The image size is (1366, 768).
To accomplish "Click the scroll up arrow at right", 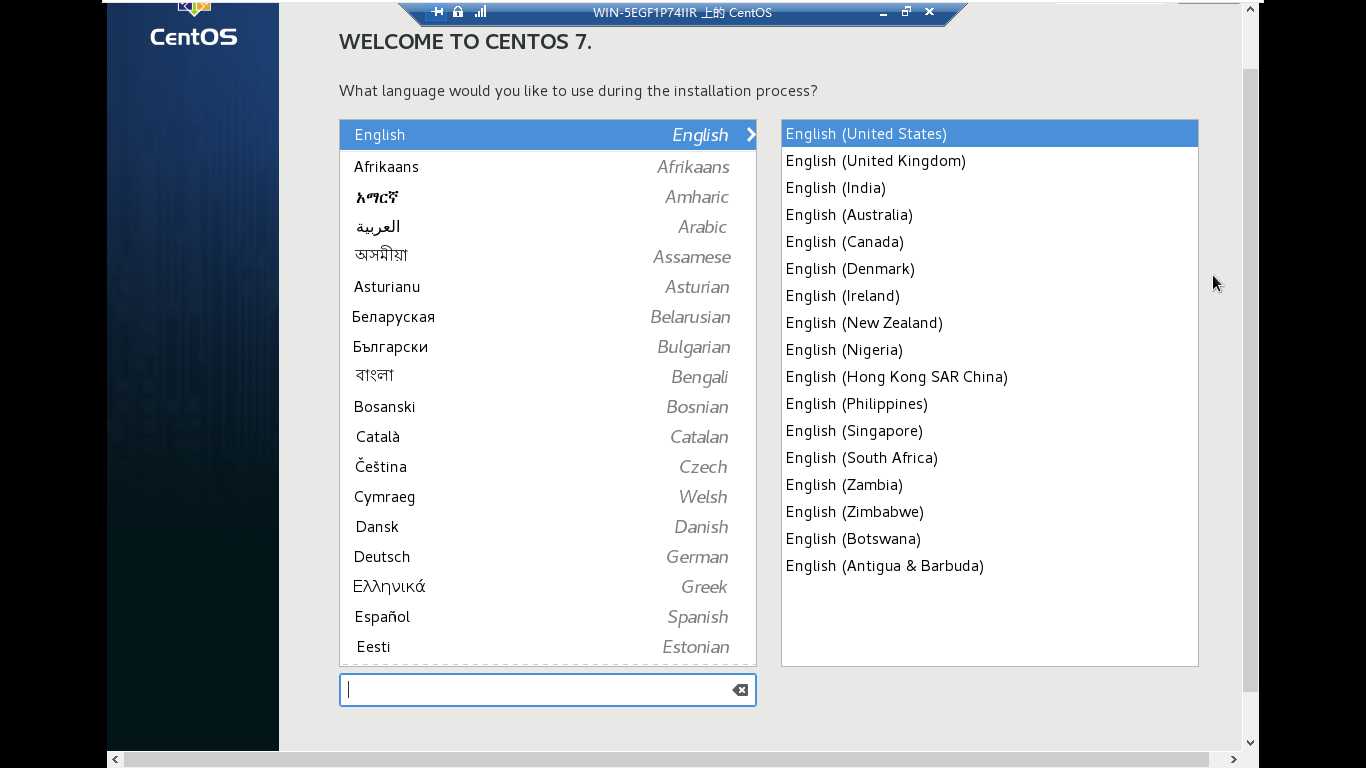I will [x=1250, y=10].
